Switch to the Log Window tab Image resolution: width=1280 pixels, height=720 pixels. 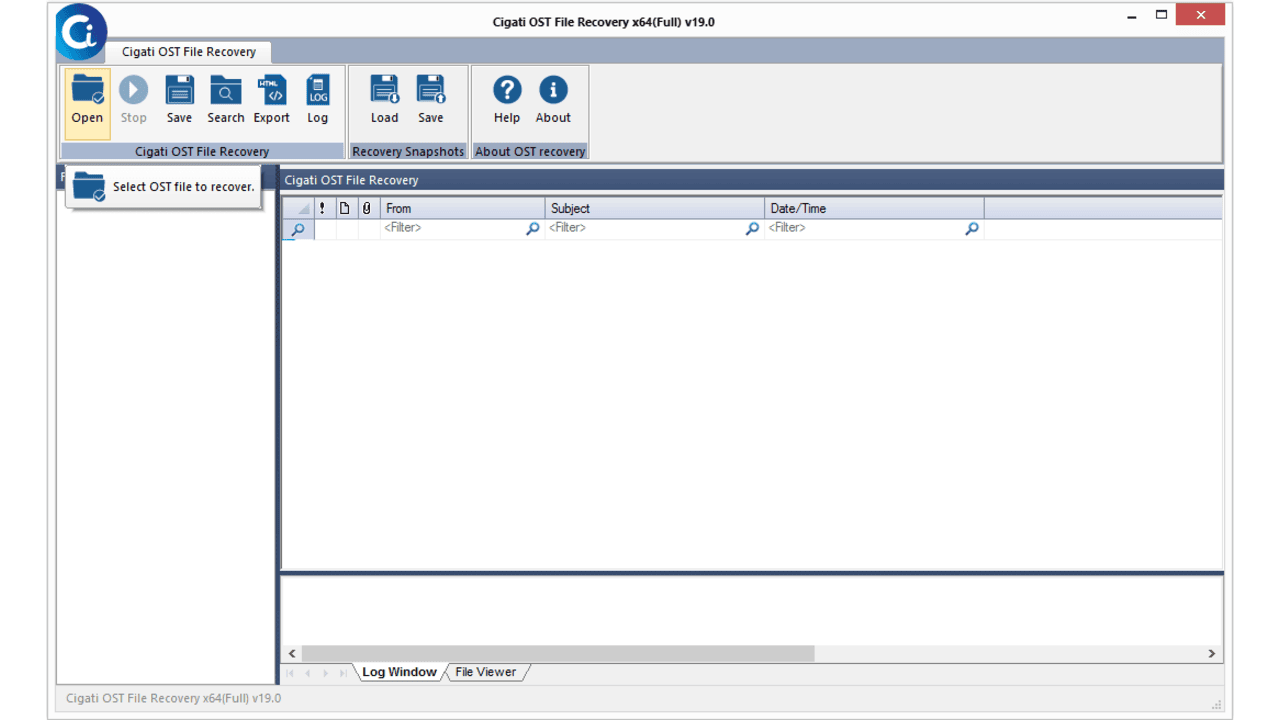pos(399,672)
